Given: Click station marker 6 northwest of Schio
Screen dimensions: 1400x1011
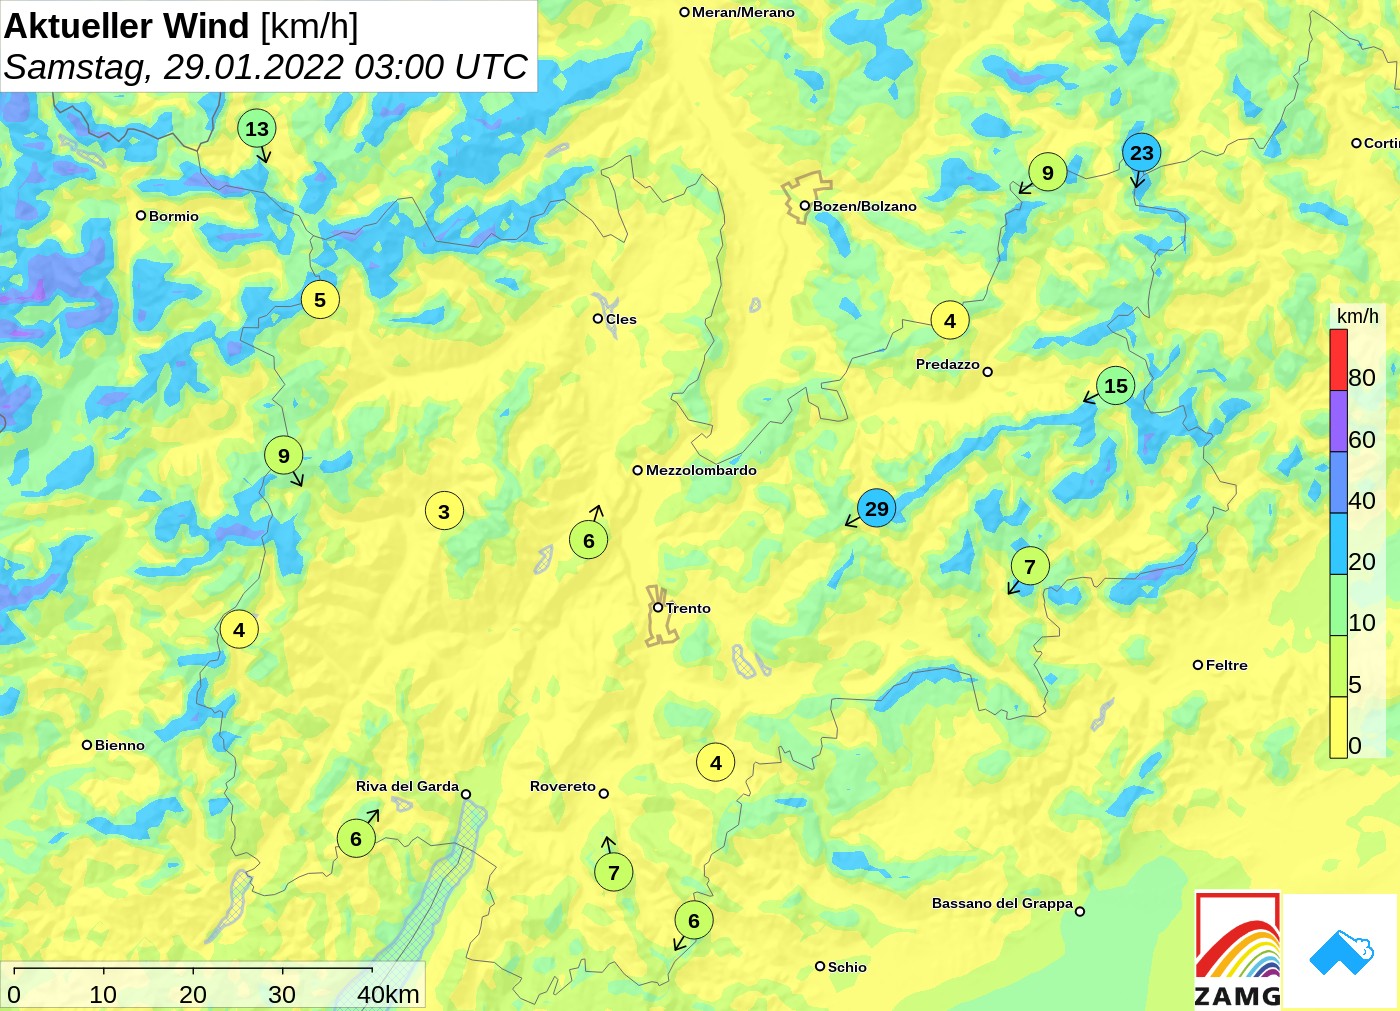Looking at the screenshot, I should (694, 921).
